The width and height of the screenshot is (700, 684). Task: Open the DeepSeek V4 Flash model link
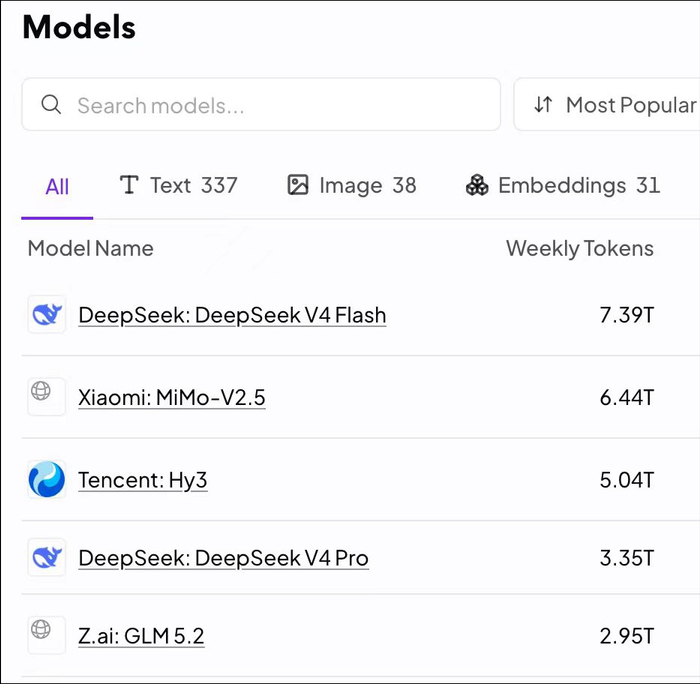[x=232, y=315]
